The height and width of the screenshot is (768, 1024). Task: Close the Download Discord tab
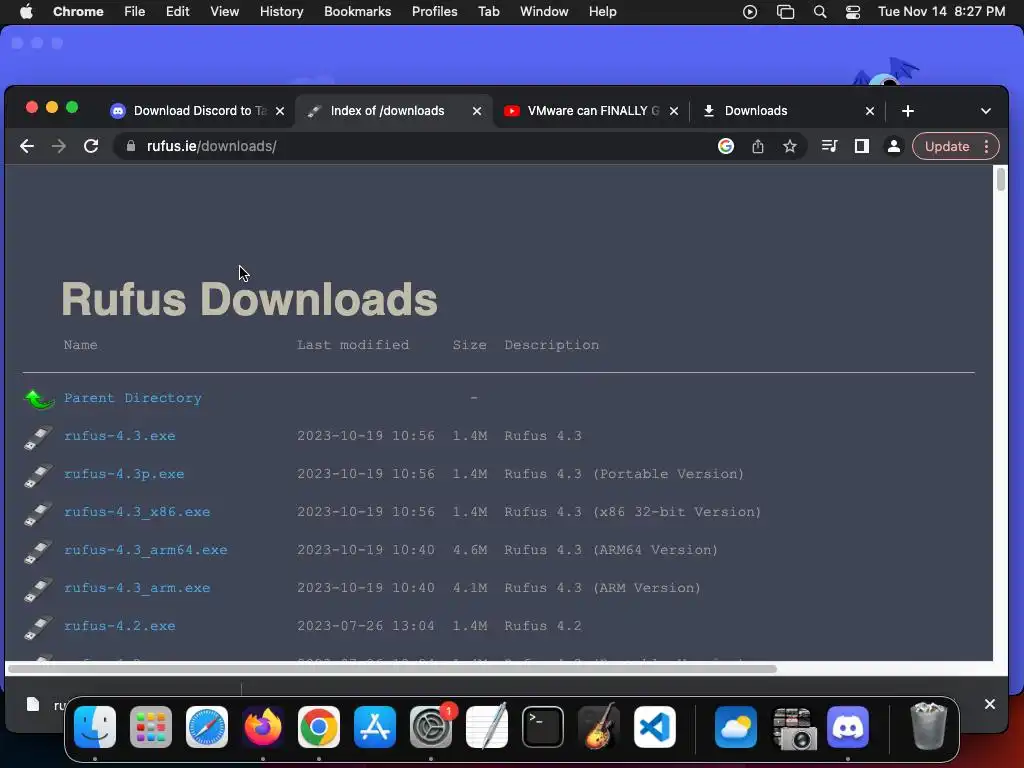280,111
